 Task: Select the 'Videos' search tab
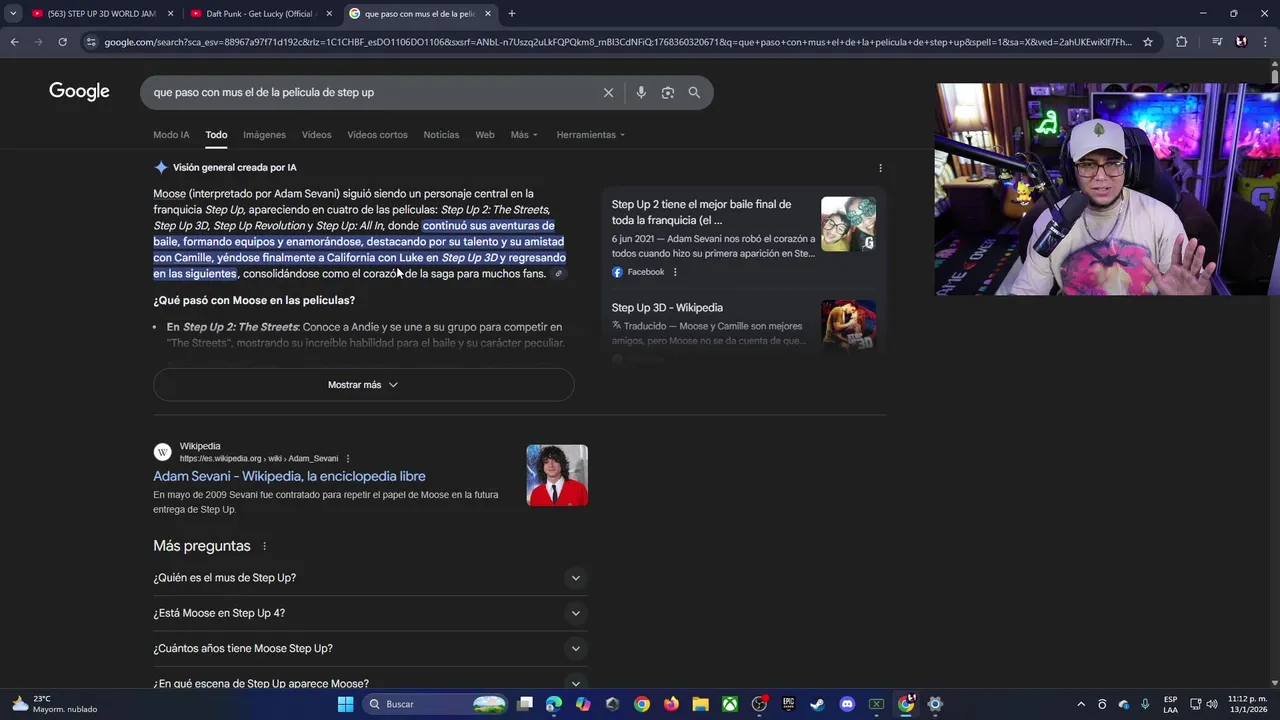click(316, 135)
